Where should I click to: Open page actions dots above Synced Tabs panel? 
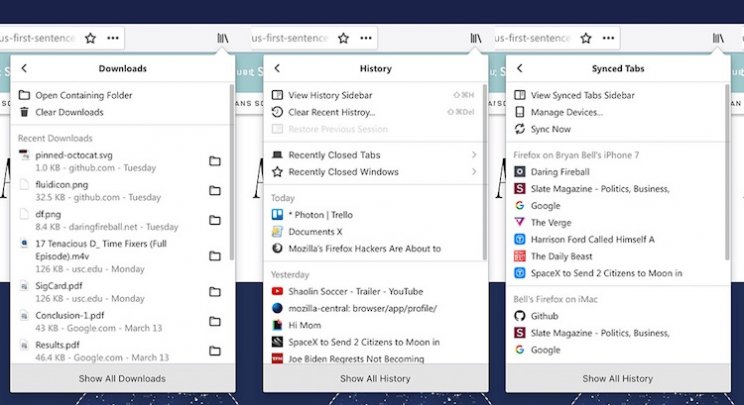[608, 38]
